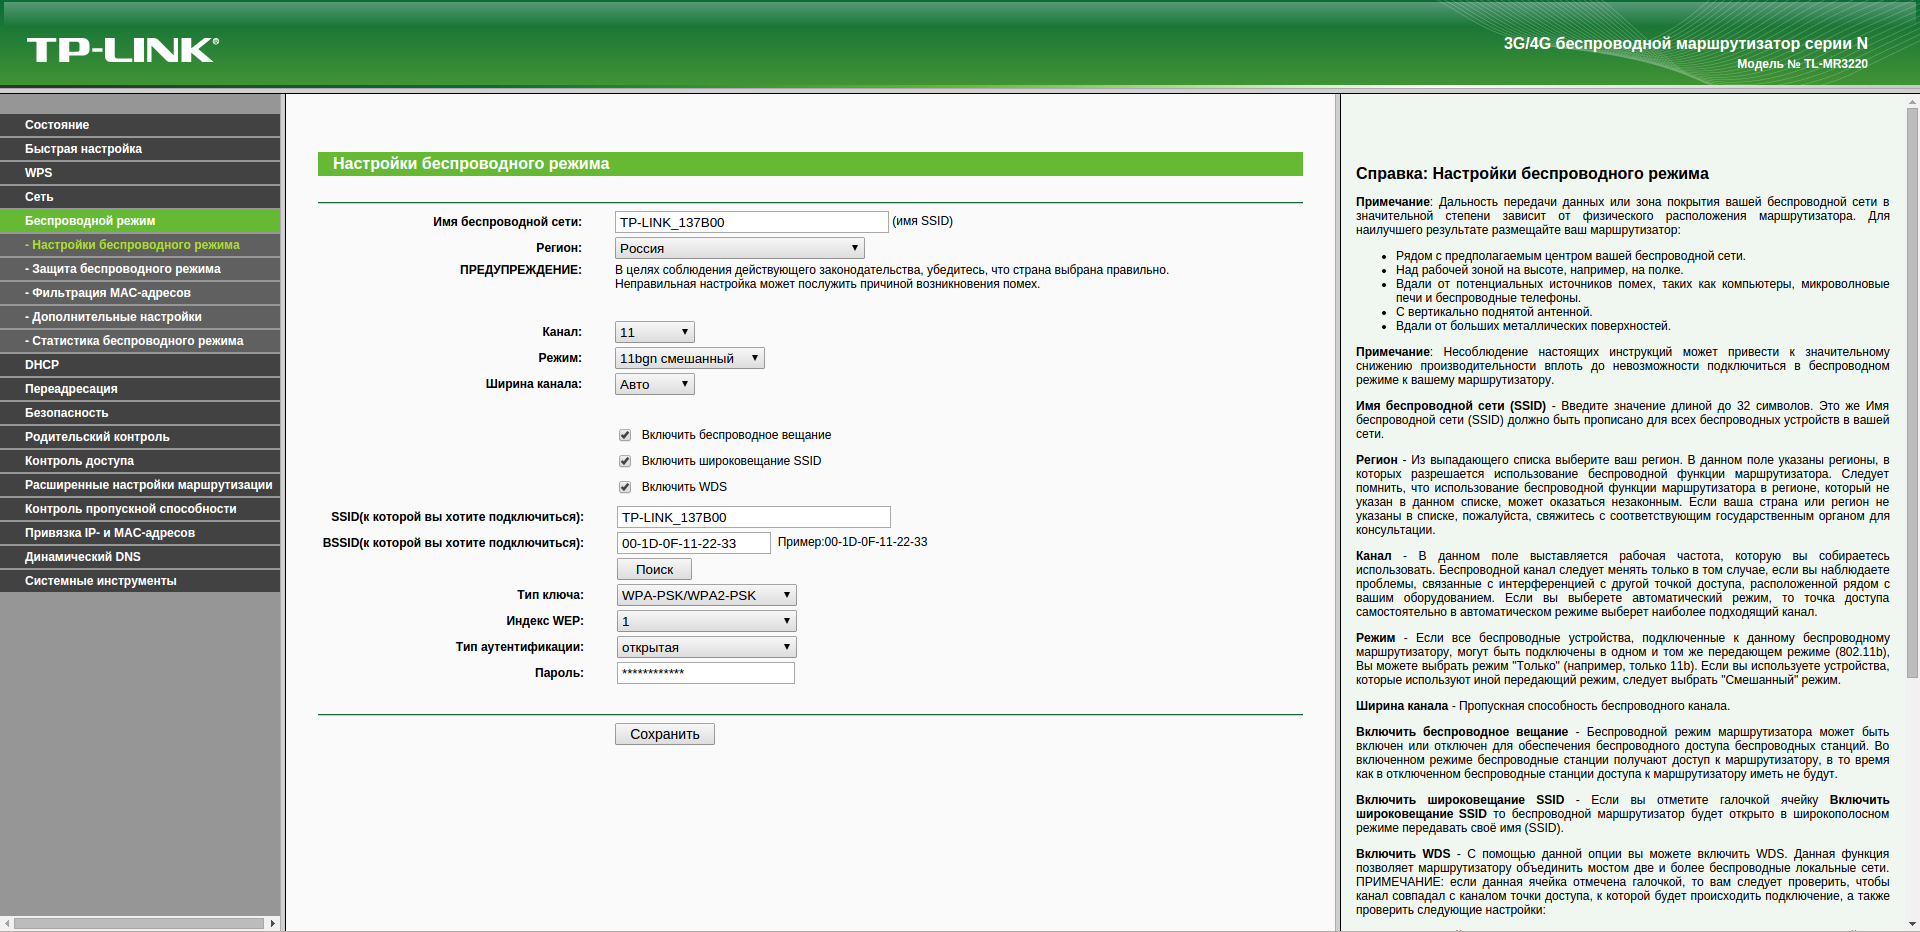Click the TP-LINK logo
The width and height of the screenshot is (1920, 932).
coord(122,50)
